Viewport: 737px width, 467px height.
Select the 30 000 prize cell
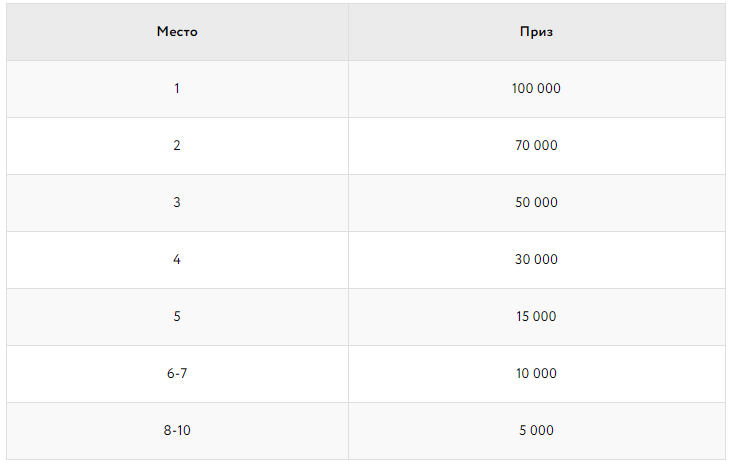pyautogui.click(x=536, y=260)
